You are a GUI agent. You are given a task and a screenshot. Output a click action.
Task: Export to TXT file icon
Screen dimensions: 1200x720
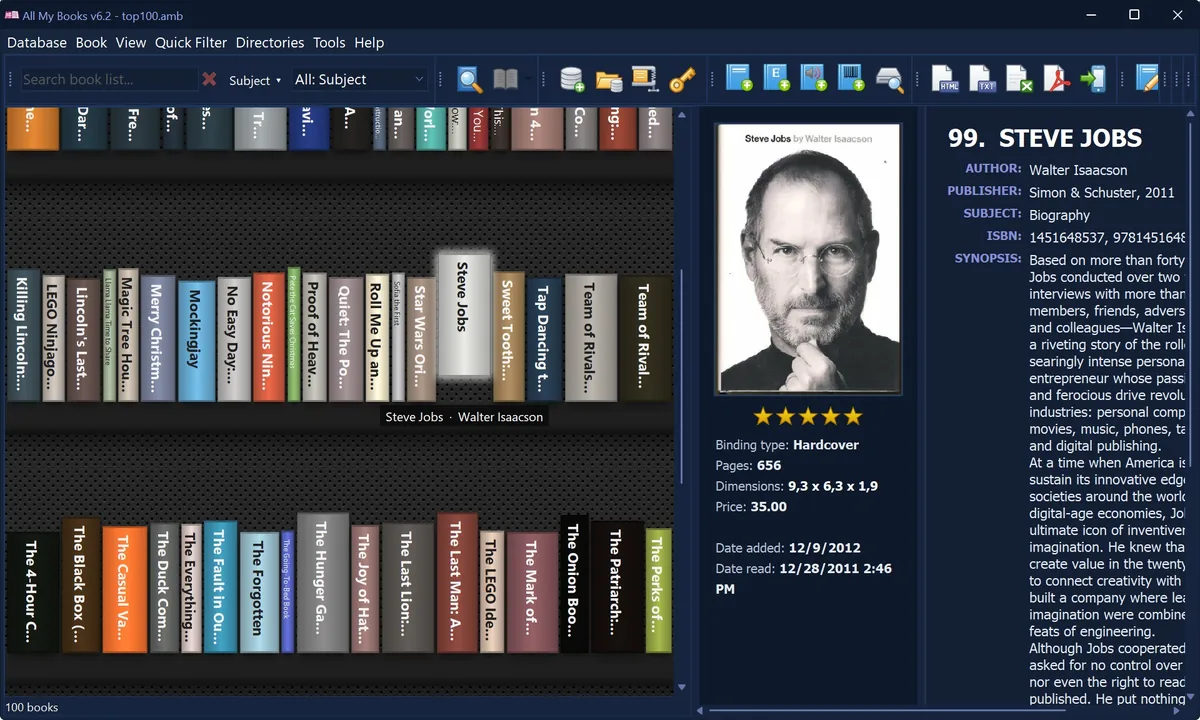pos(983,79)
